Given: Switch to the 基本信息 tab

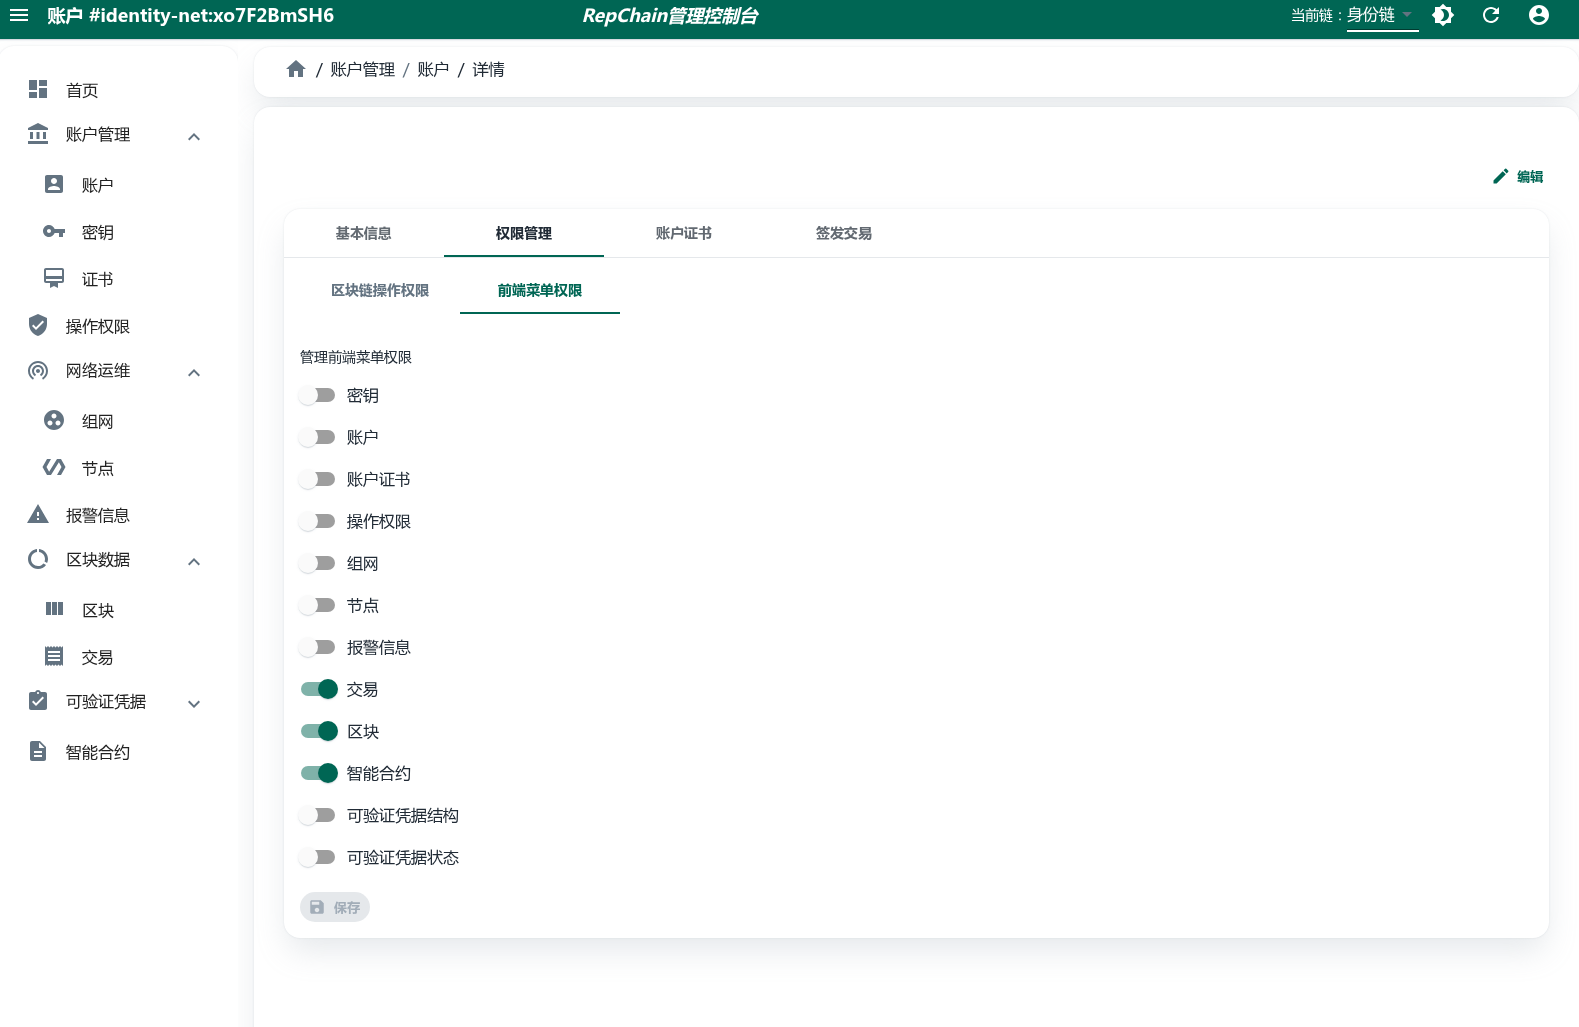Looking at the screenshot, I should tap(364, 233).
